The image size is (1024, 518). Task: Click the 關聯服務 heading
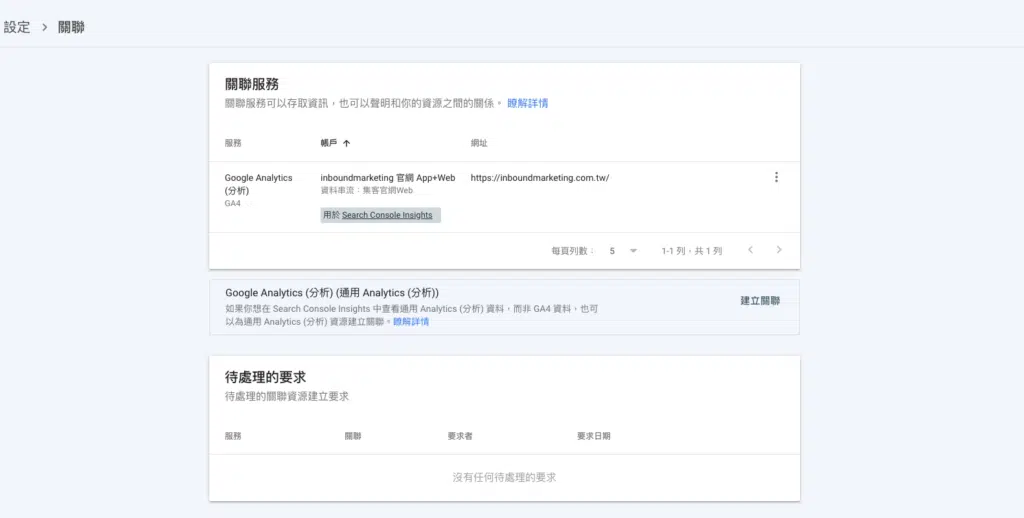252,84
